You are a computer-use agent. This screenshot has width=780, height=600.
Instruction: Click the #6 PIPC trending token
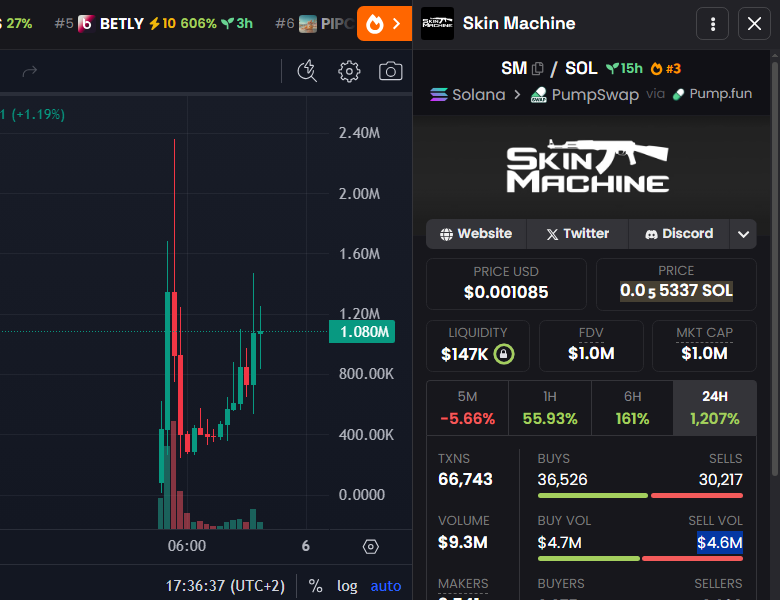314,23
